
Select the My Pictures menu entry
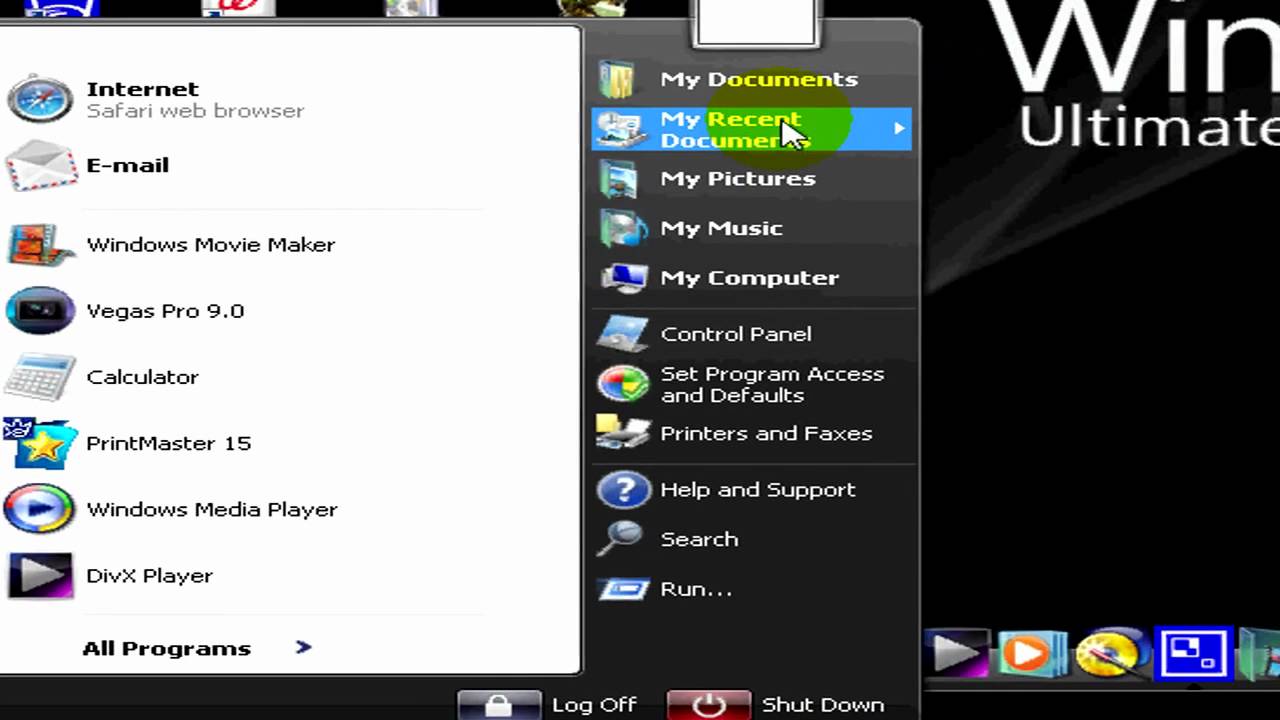pyautogui.click(x=751, y=178)
